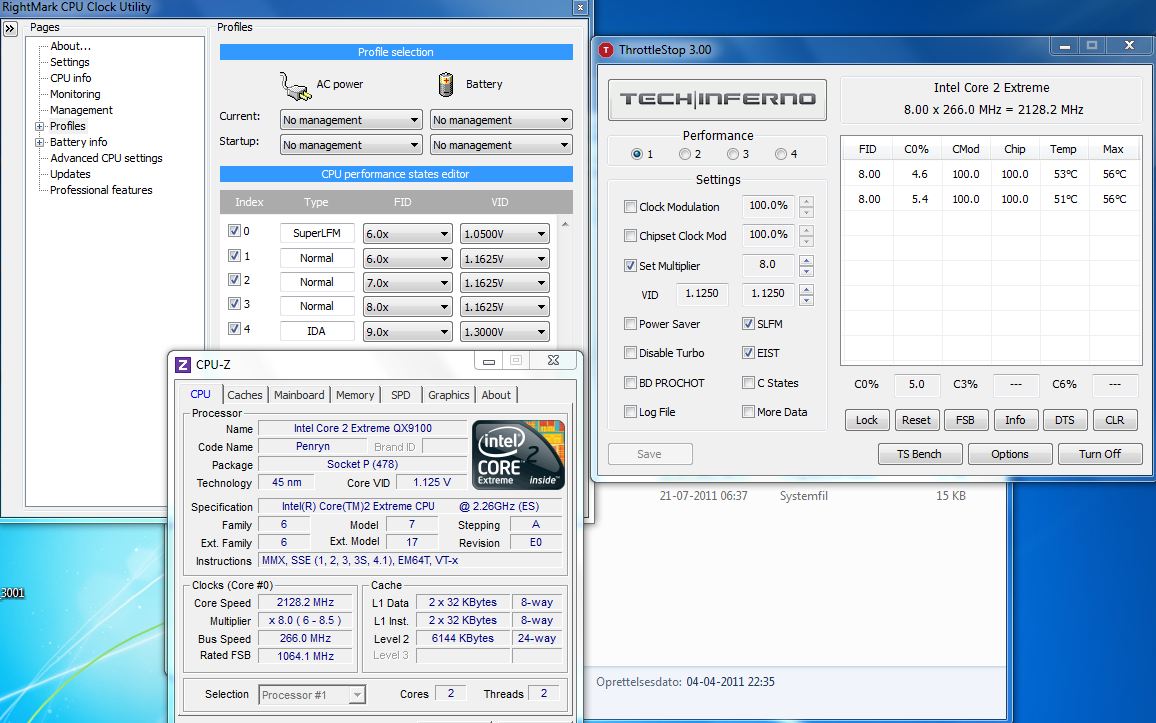Uncheck performance state index 0

[x=234, y=231]
